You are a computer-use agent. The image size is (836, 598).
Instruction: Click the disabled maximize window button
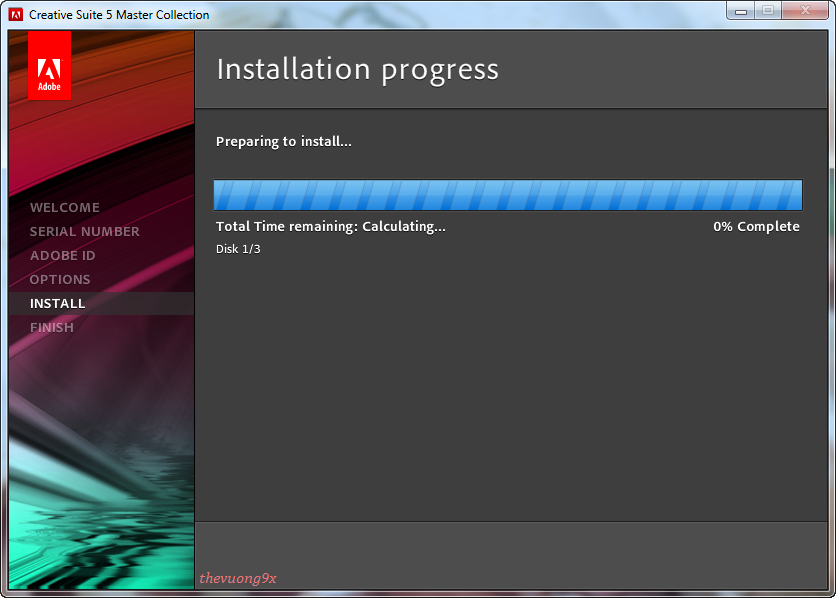768,11
